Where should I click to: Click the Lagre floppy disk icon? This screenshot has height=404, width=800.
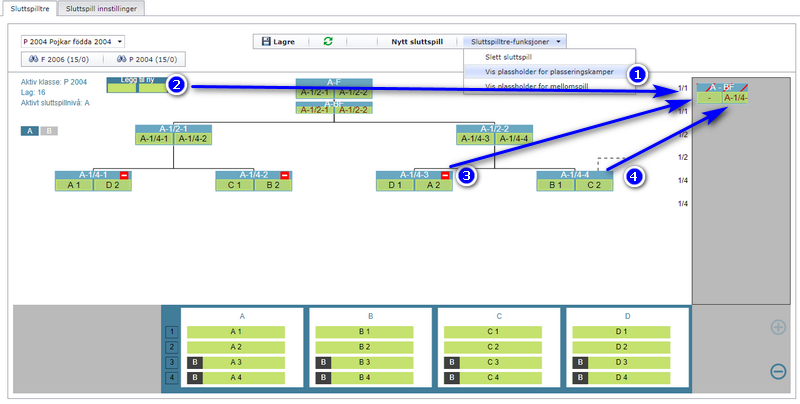(x=266, y=42)
